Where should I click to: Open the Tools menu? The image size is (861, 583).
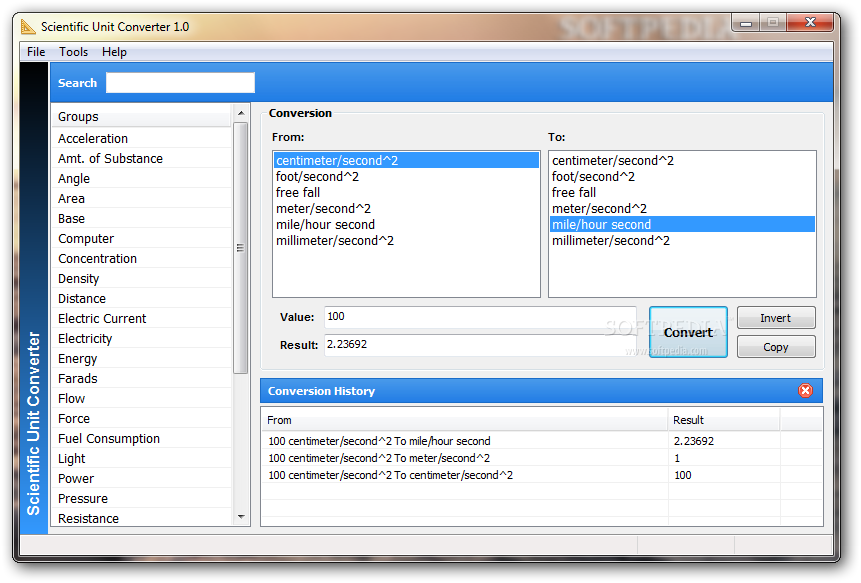(x=74, y=52)
